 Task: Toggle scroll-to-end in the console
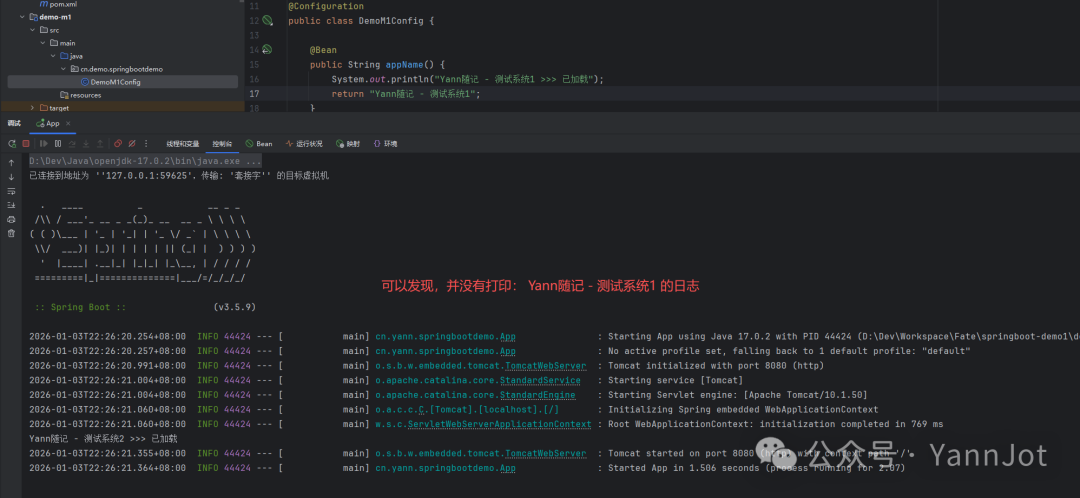pyautogui.click(x=11, y=205)
